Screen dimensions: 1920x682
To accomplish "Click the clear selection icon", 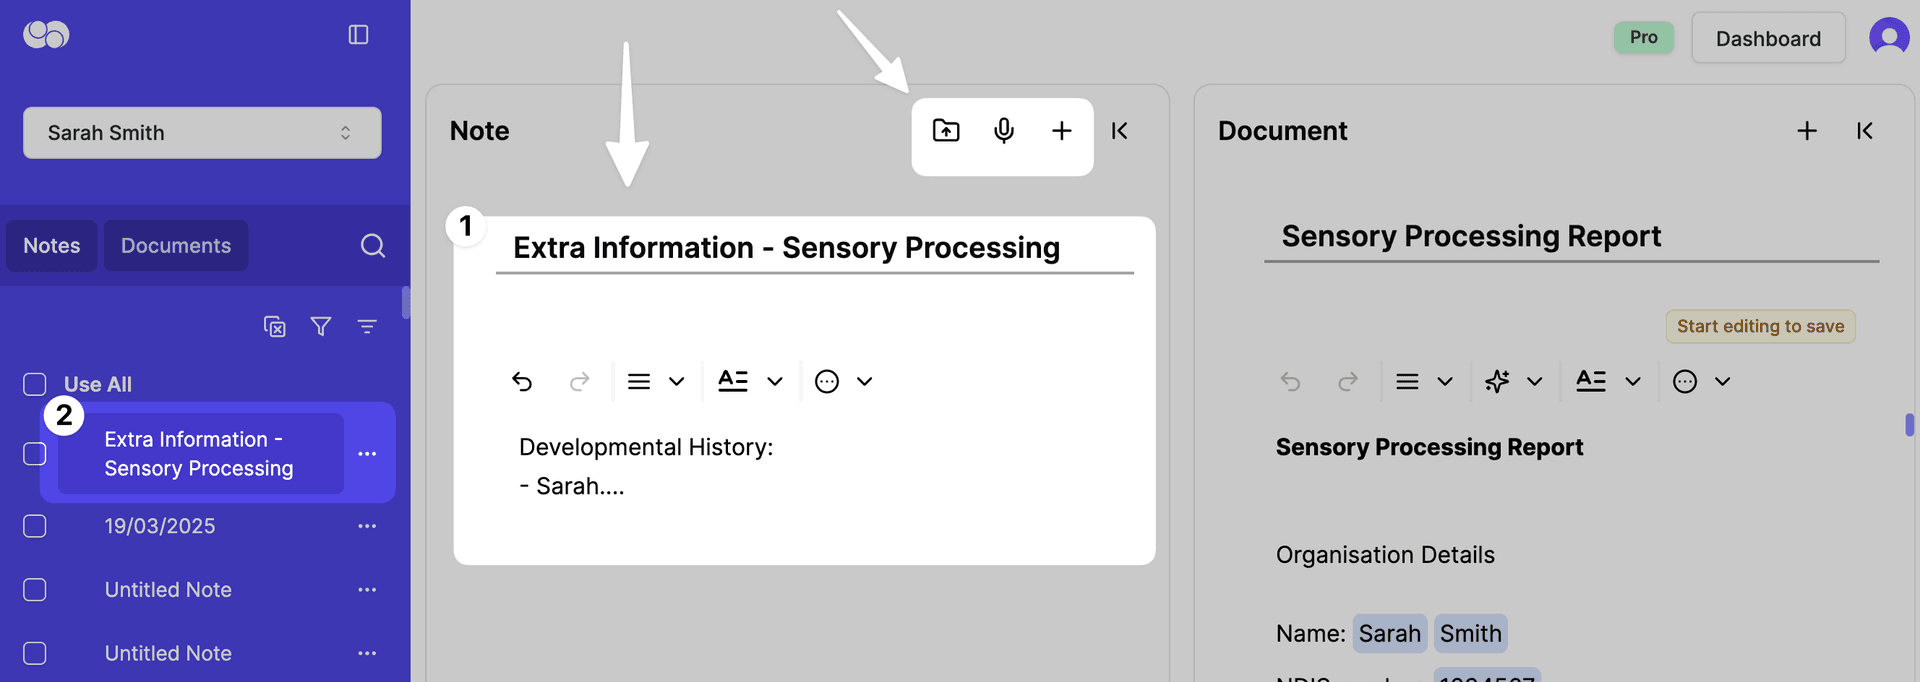I will (275, 327).
